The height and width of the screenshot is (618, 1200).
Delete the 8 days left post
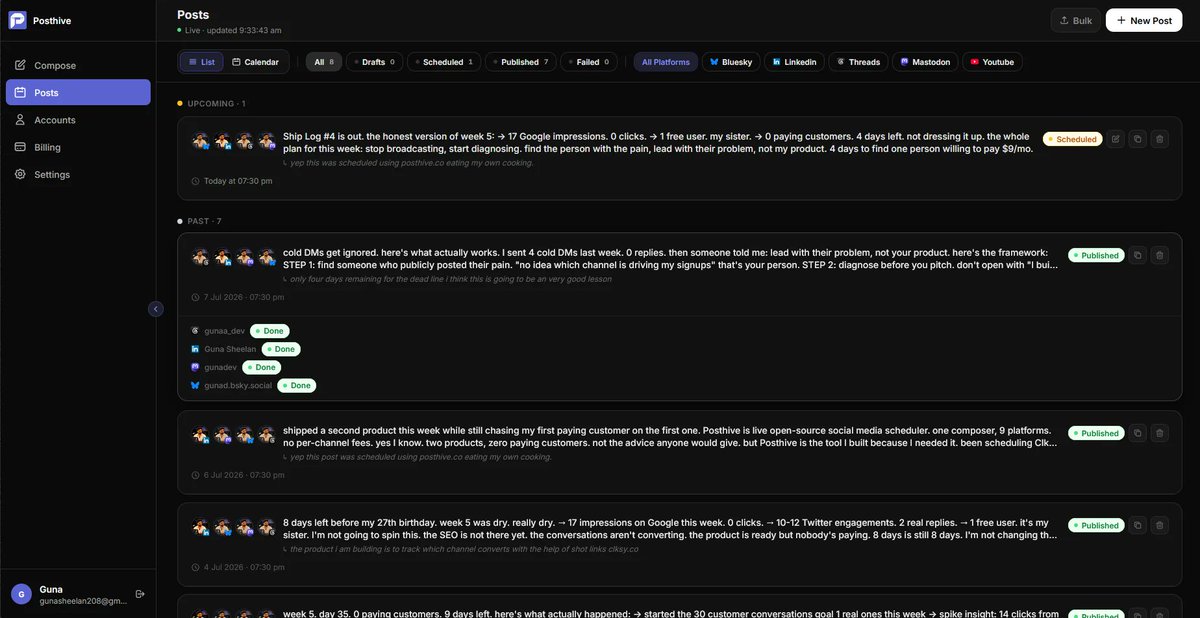click(1160, 525)
